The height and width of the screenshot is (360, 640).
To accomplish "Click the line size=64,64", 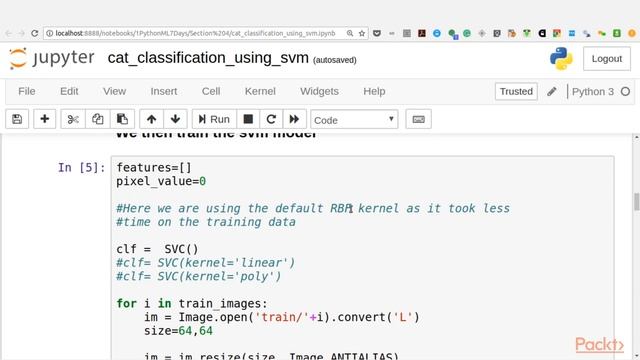I will pyautogui.click(x=178, y=331).
